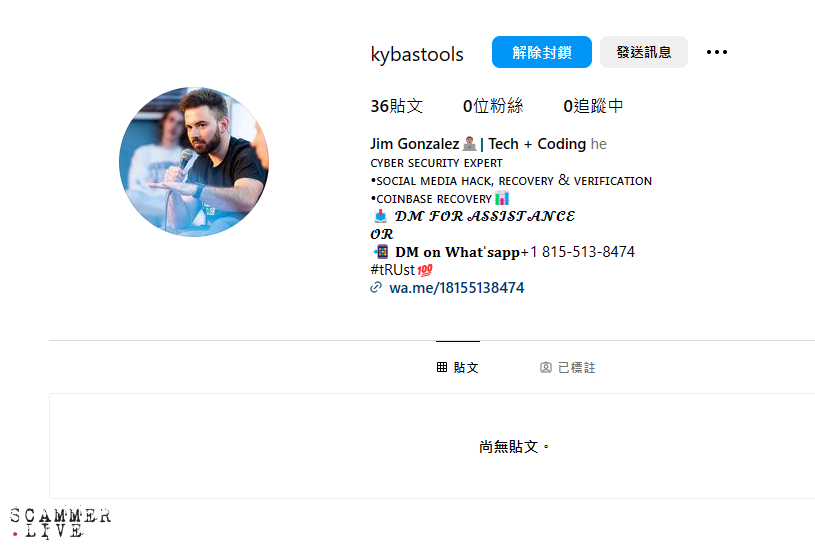Open the 0位粉絲 followers list
Viewport: 815px width, 550px height.
[x=493, y=106]
